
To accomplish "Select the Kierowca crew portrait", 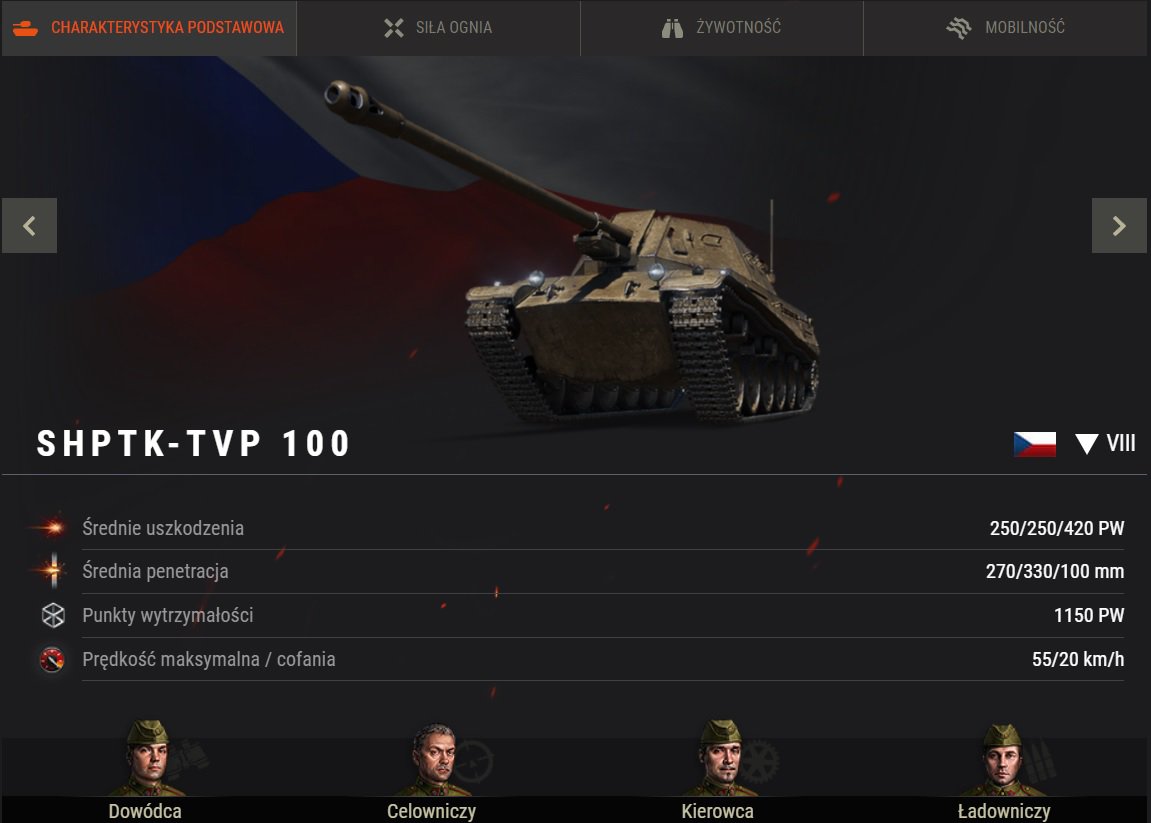I will (x=721, y=759).
